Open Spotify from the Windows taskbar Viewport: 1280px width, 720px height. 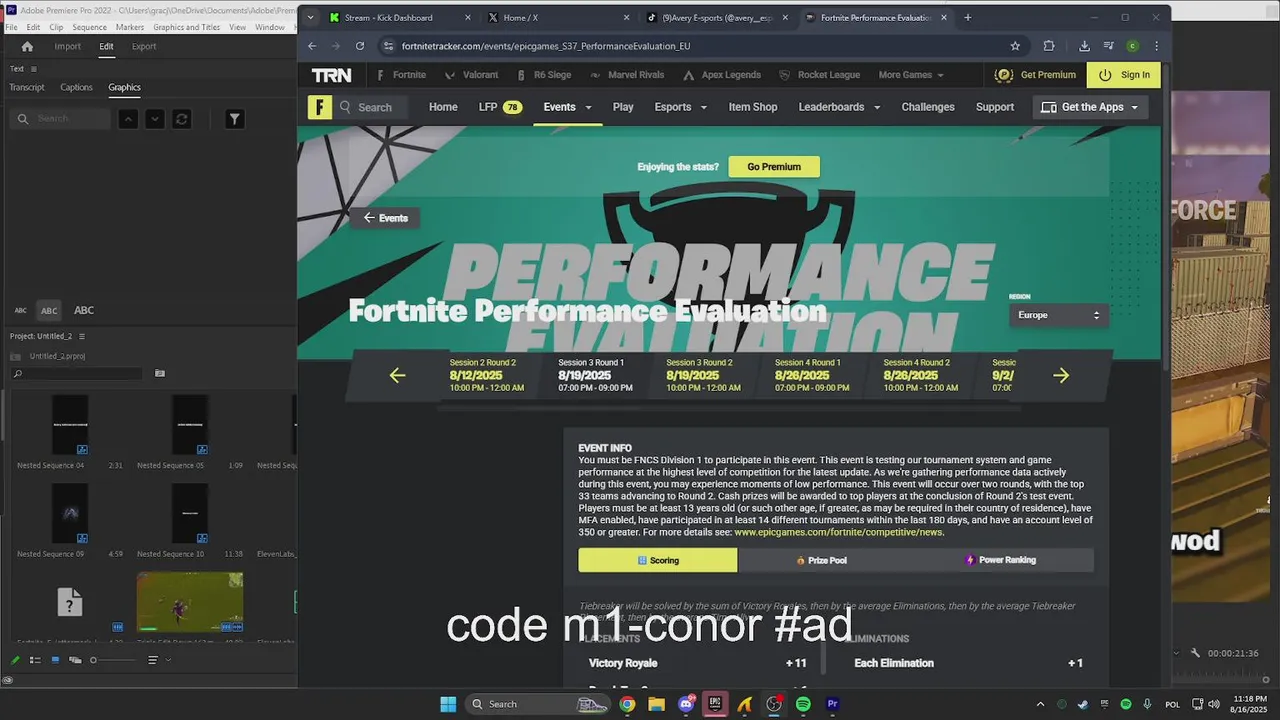(x=803, y=704)
